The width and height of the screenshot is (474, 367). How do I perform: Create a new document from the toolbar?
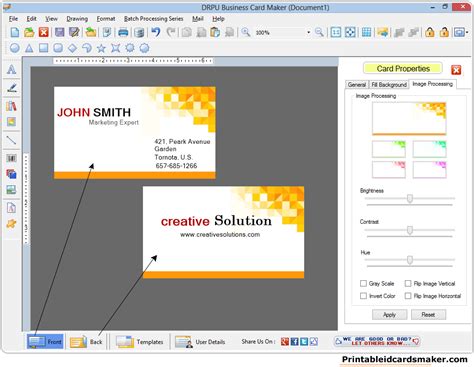point(15,32)
